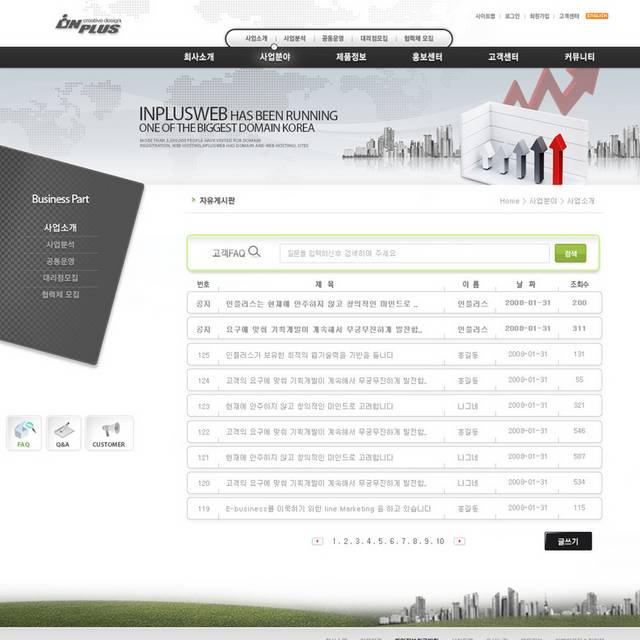Viewport: 640px width, 640px height.
Task: Open 고객센터 in the dark main navigation bar
Action: point(503,57)
